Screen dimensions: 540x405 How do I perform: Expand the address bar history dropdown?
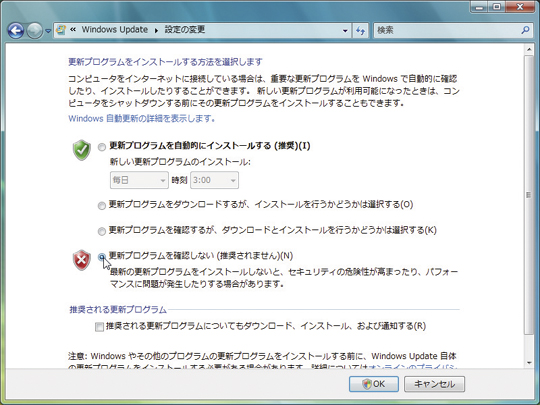[345, 31]
